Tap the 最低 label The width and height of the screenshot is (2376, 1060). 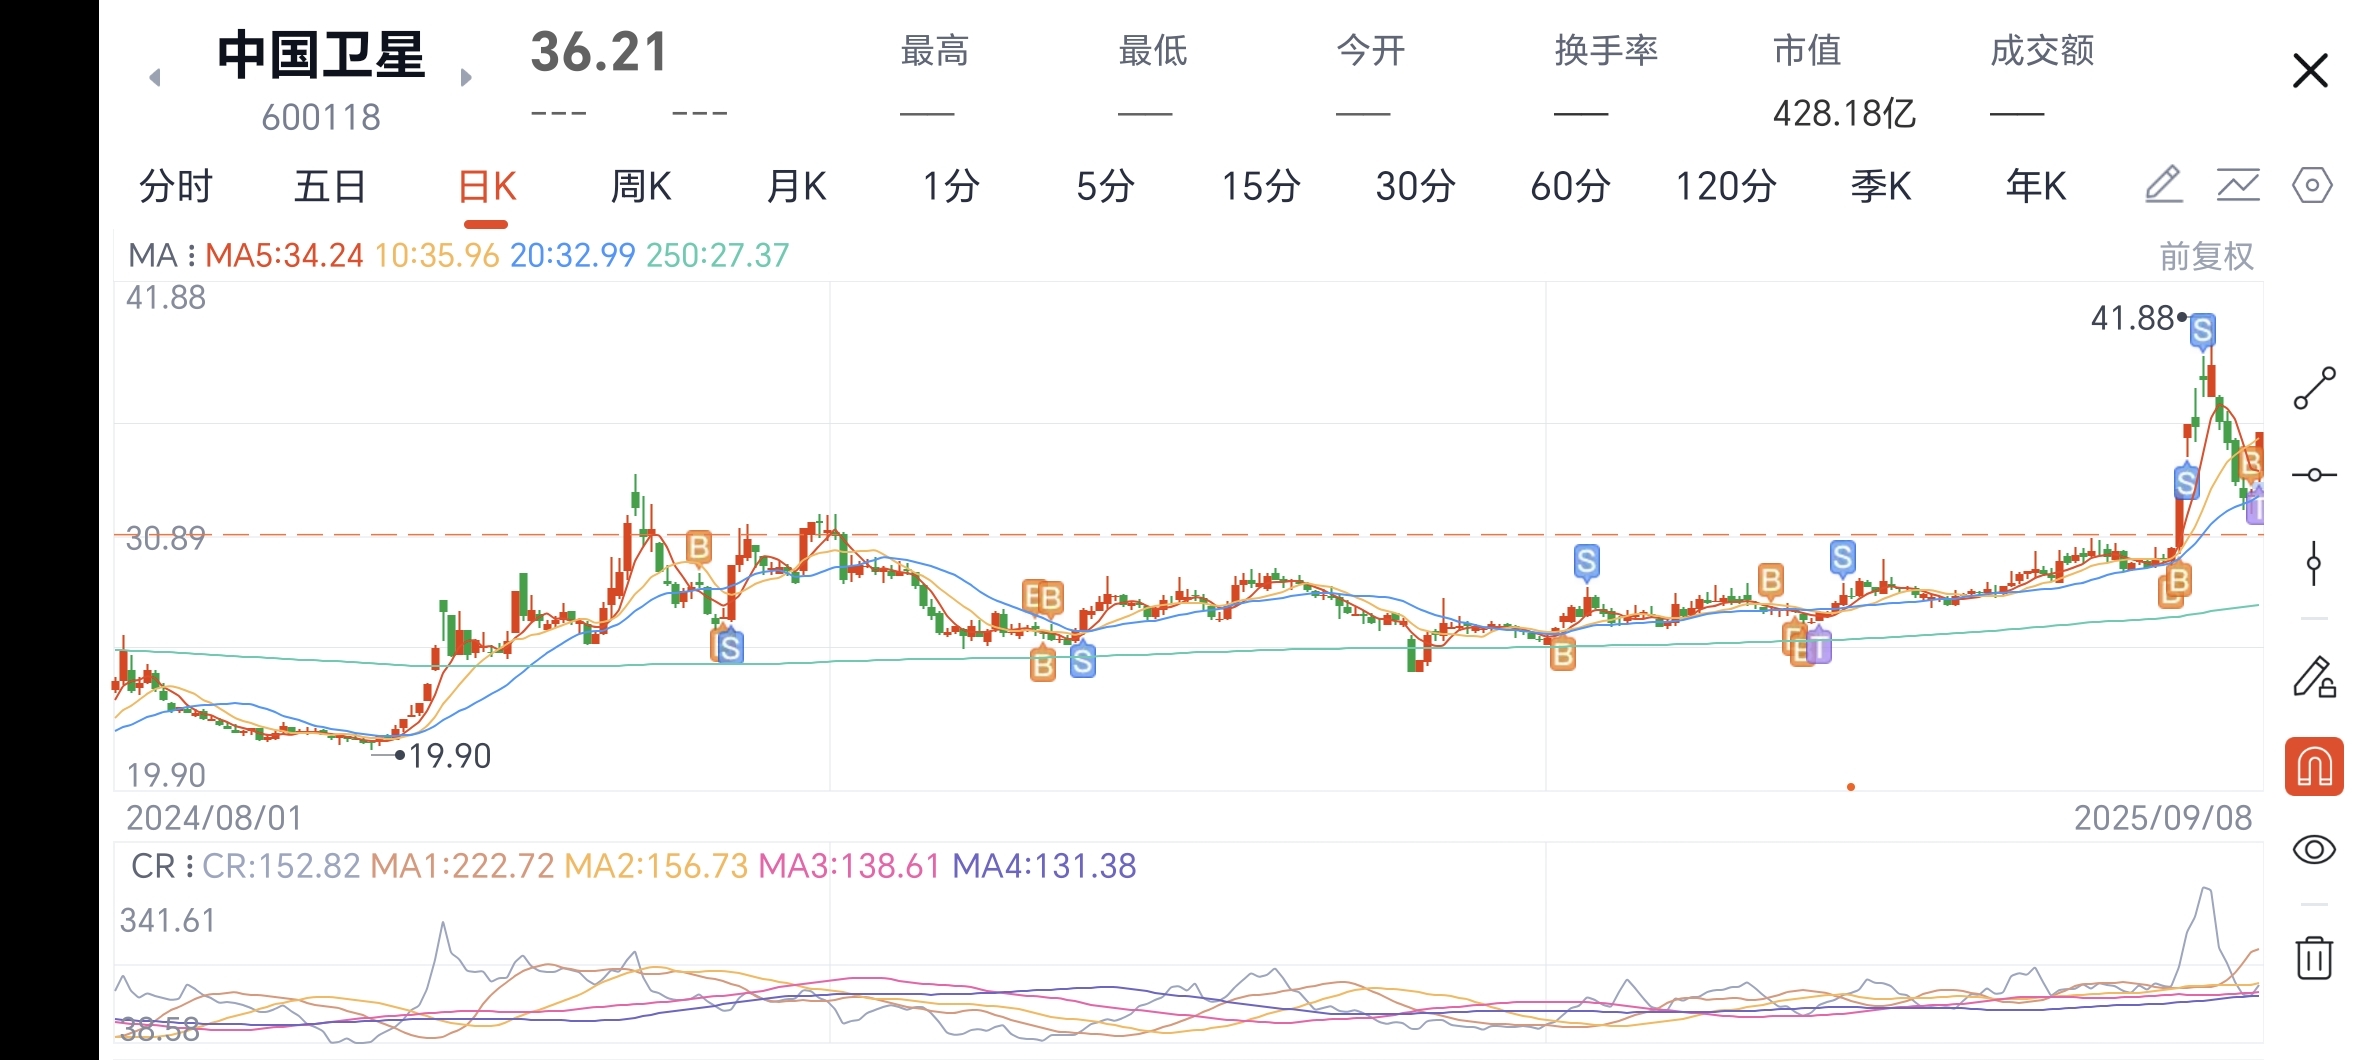tap(1153, 50)
